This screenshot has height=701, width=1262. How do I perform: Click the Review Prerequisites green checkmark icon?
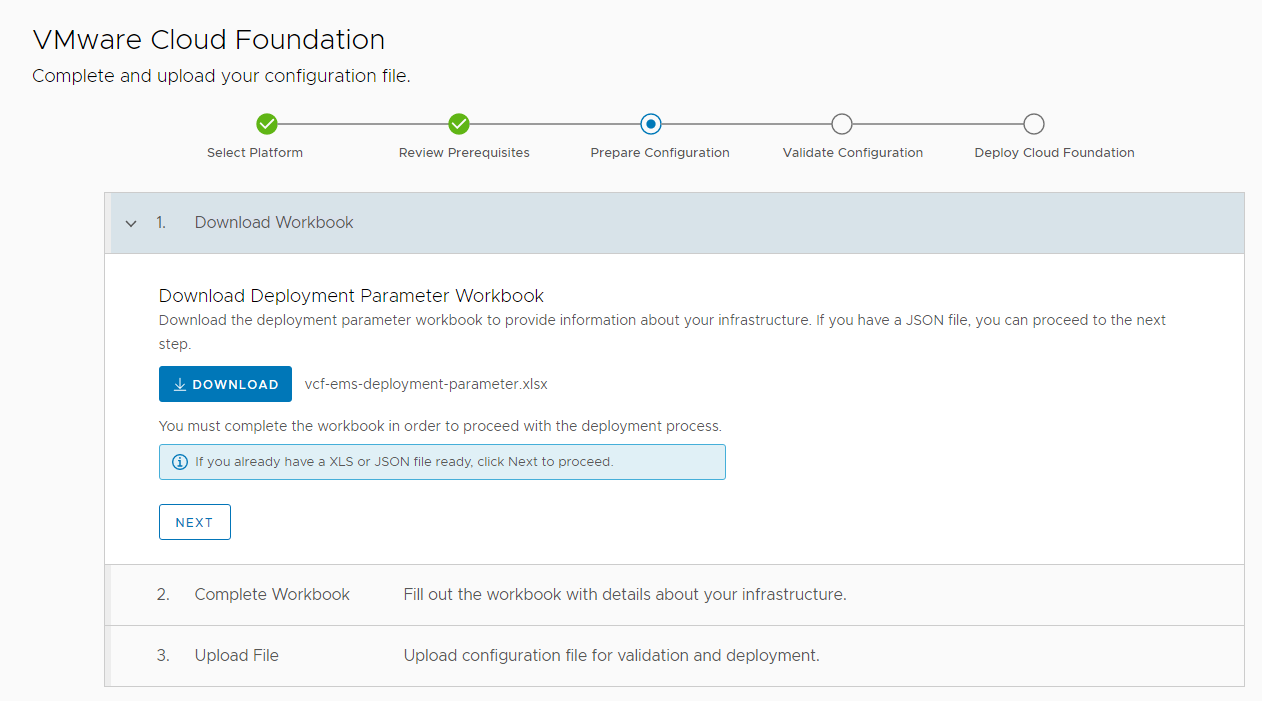459,124
